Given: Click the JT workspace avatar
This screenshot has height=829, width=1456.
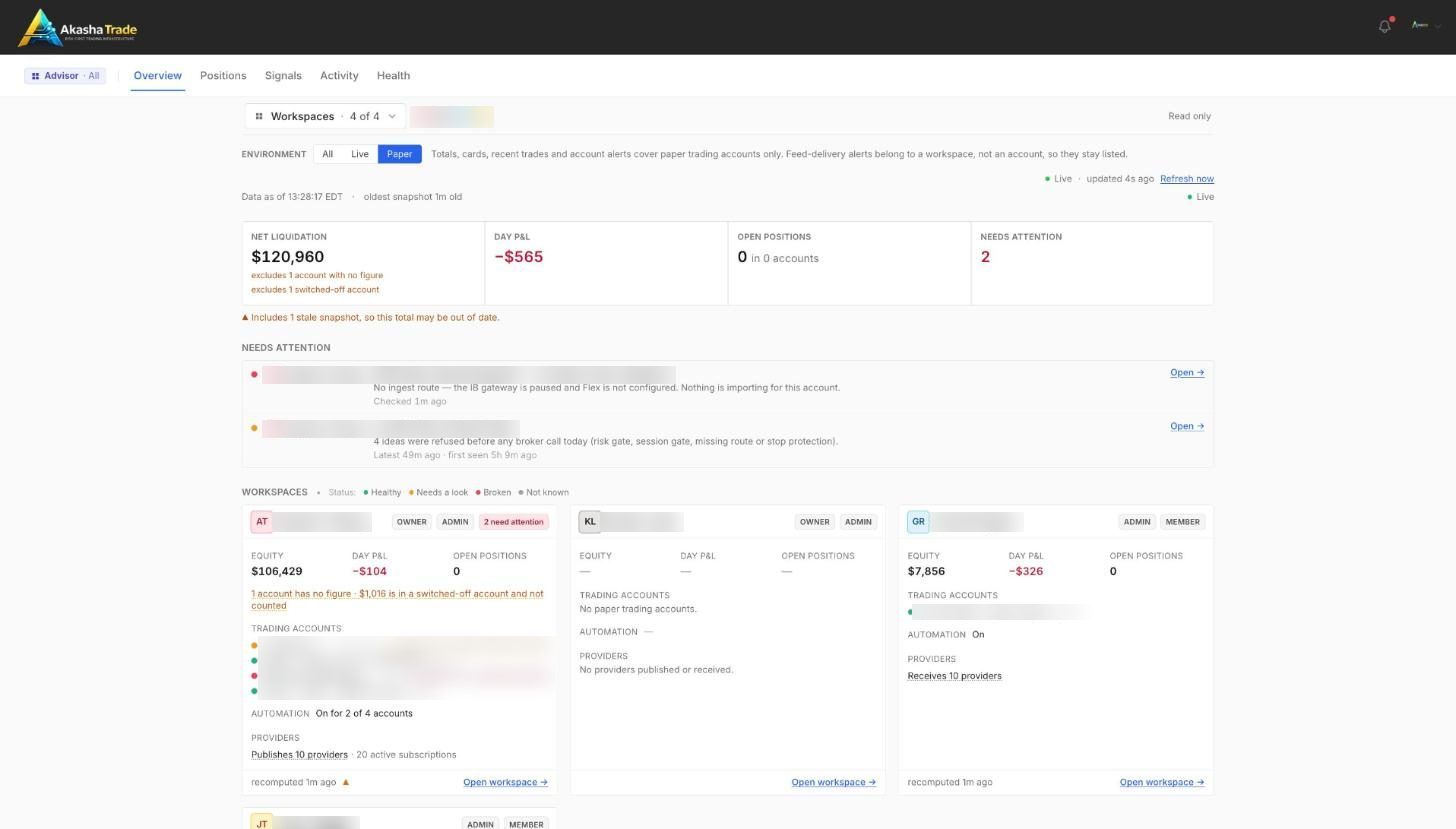Looking at the screenshot, I should 262,824.
